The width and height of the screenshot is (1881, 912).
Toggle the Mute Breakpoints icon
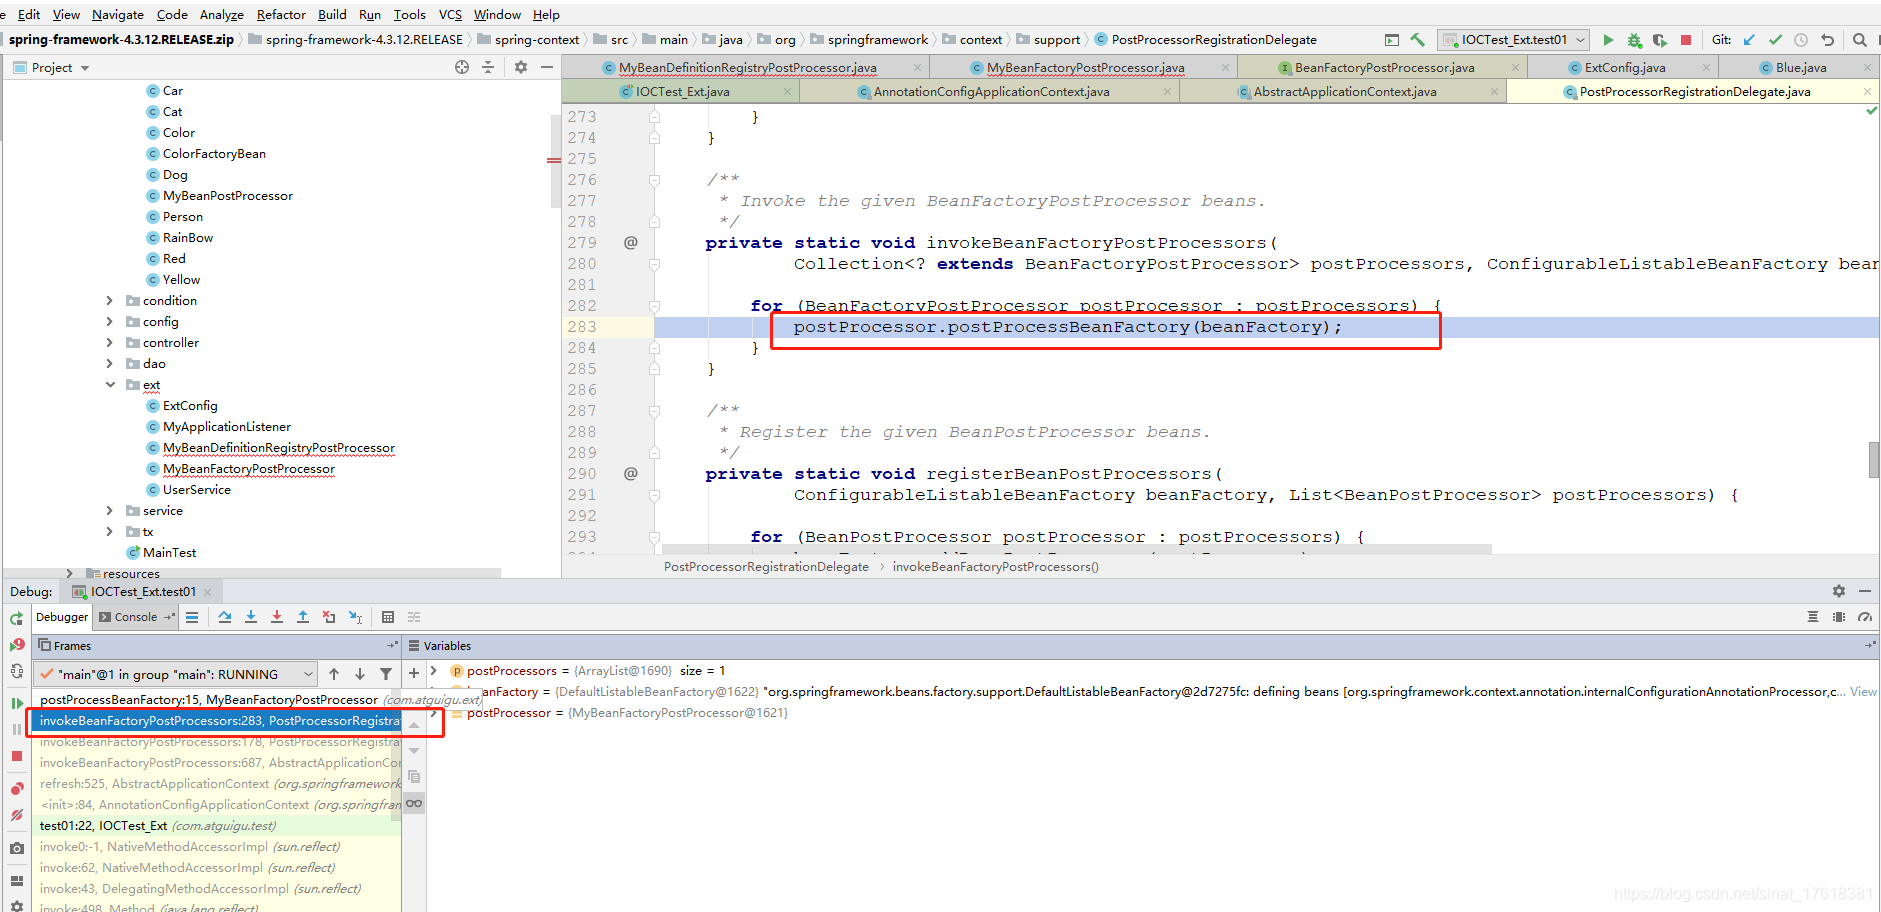click(16, 815)
